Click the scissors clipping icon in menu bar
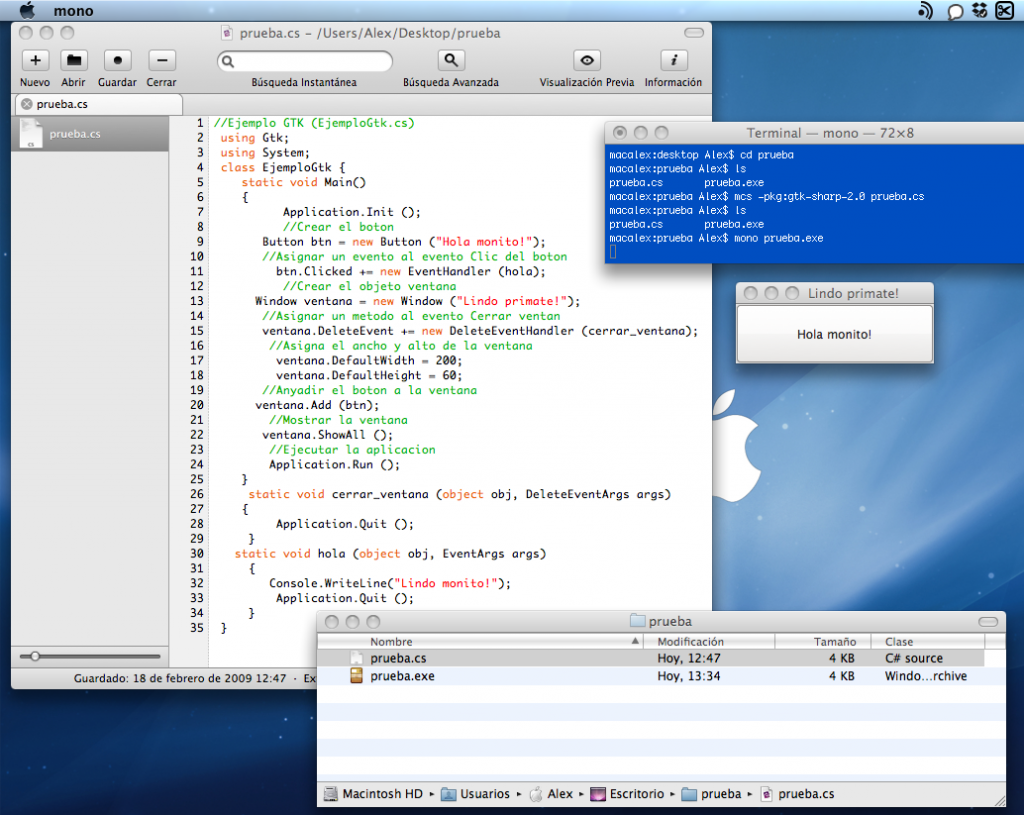Screen dimensions: 1024x815 (x=1005, y=10)
